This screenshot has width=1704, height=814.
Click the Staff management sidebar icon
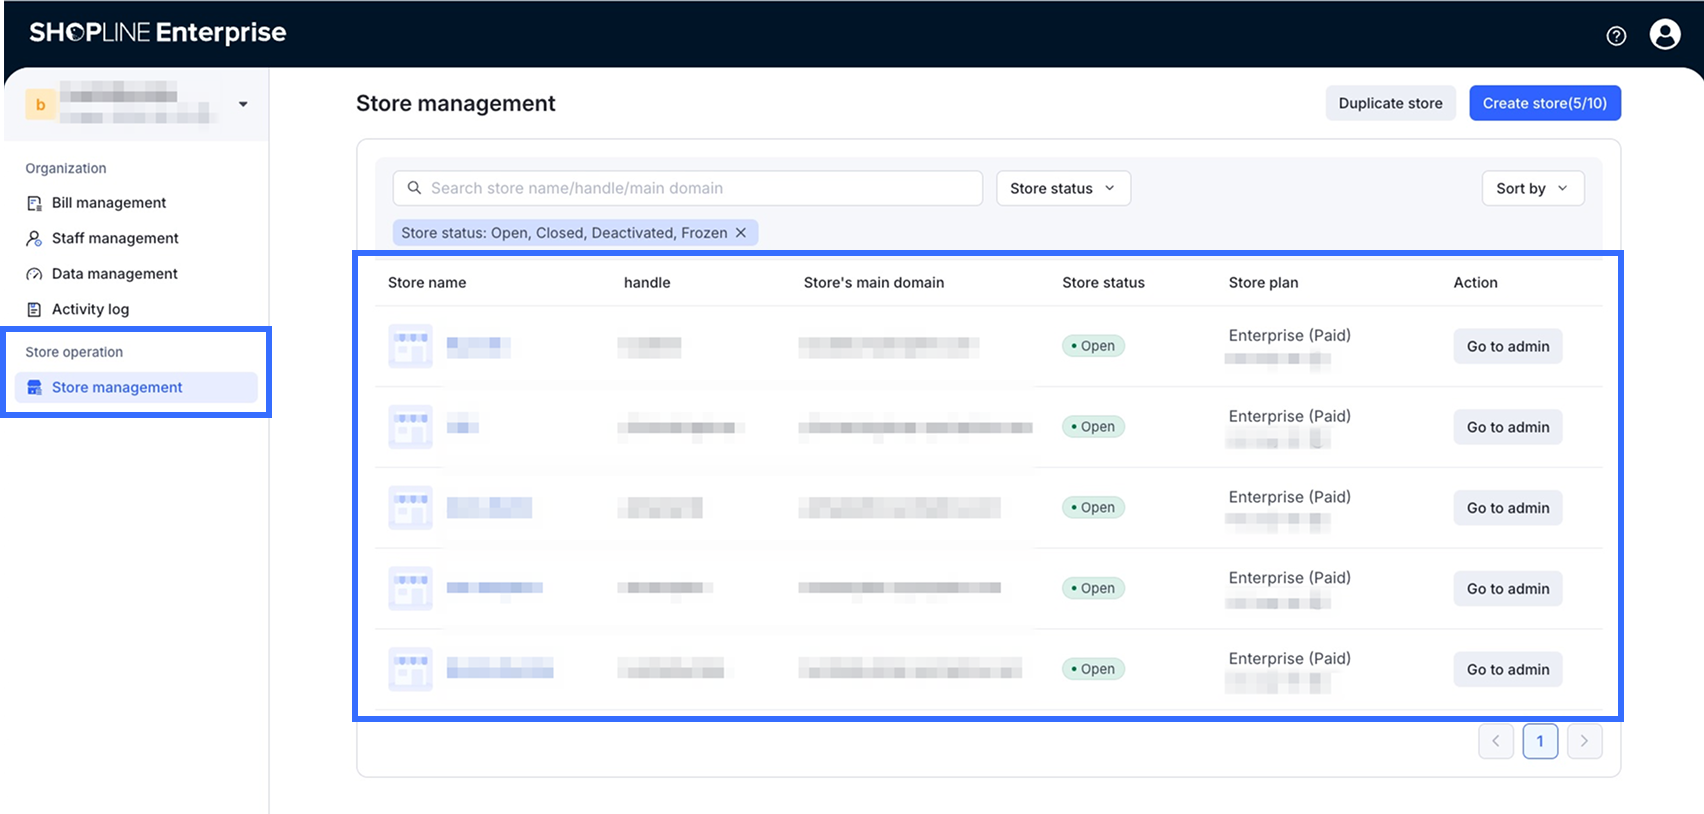(x=34, y=239)
